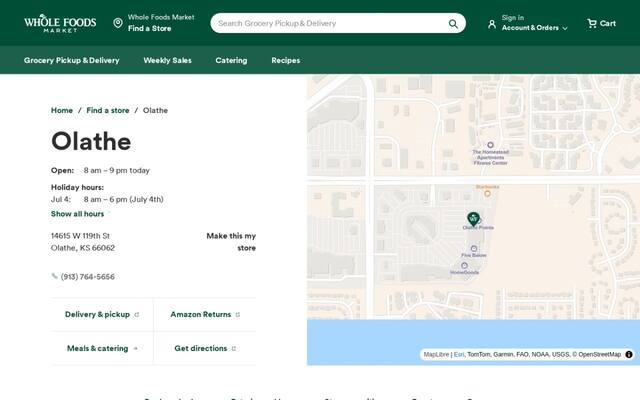Expand the Account & Orders dropdown

534,28
